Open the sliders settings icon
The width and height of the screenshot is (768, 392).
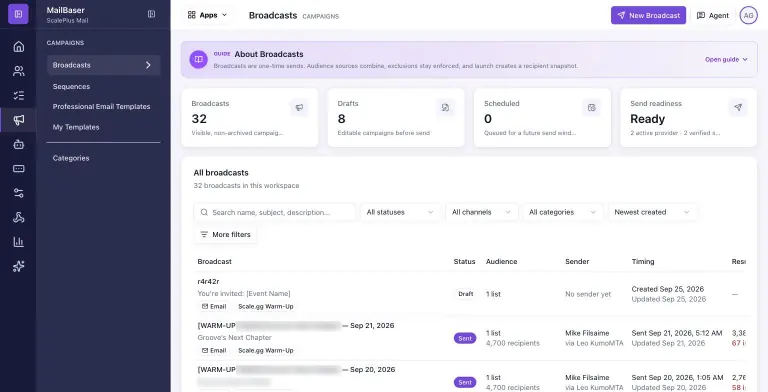click(19, 193)
